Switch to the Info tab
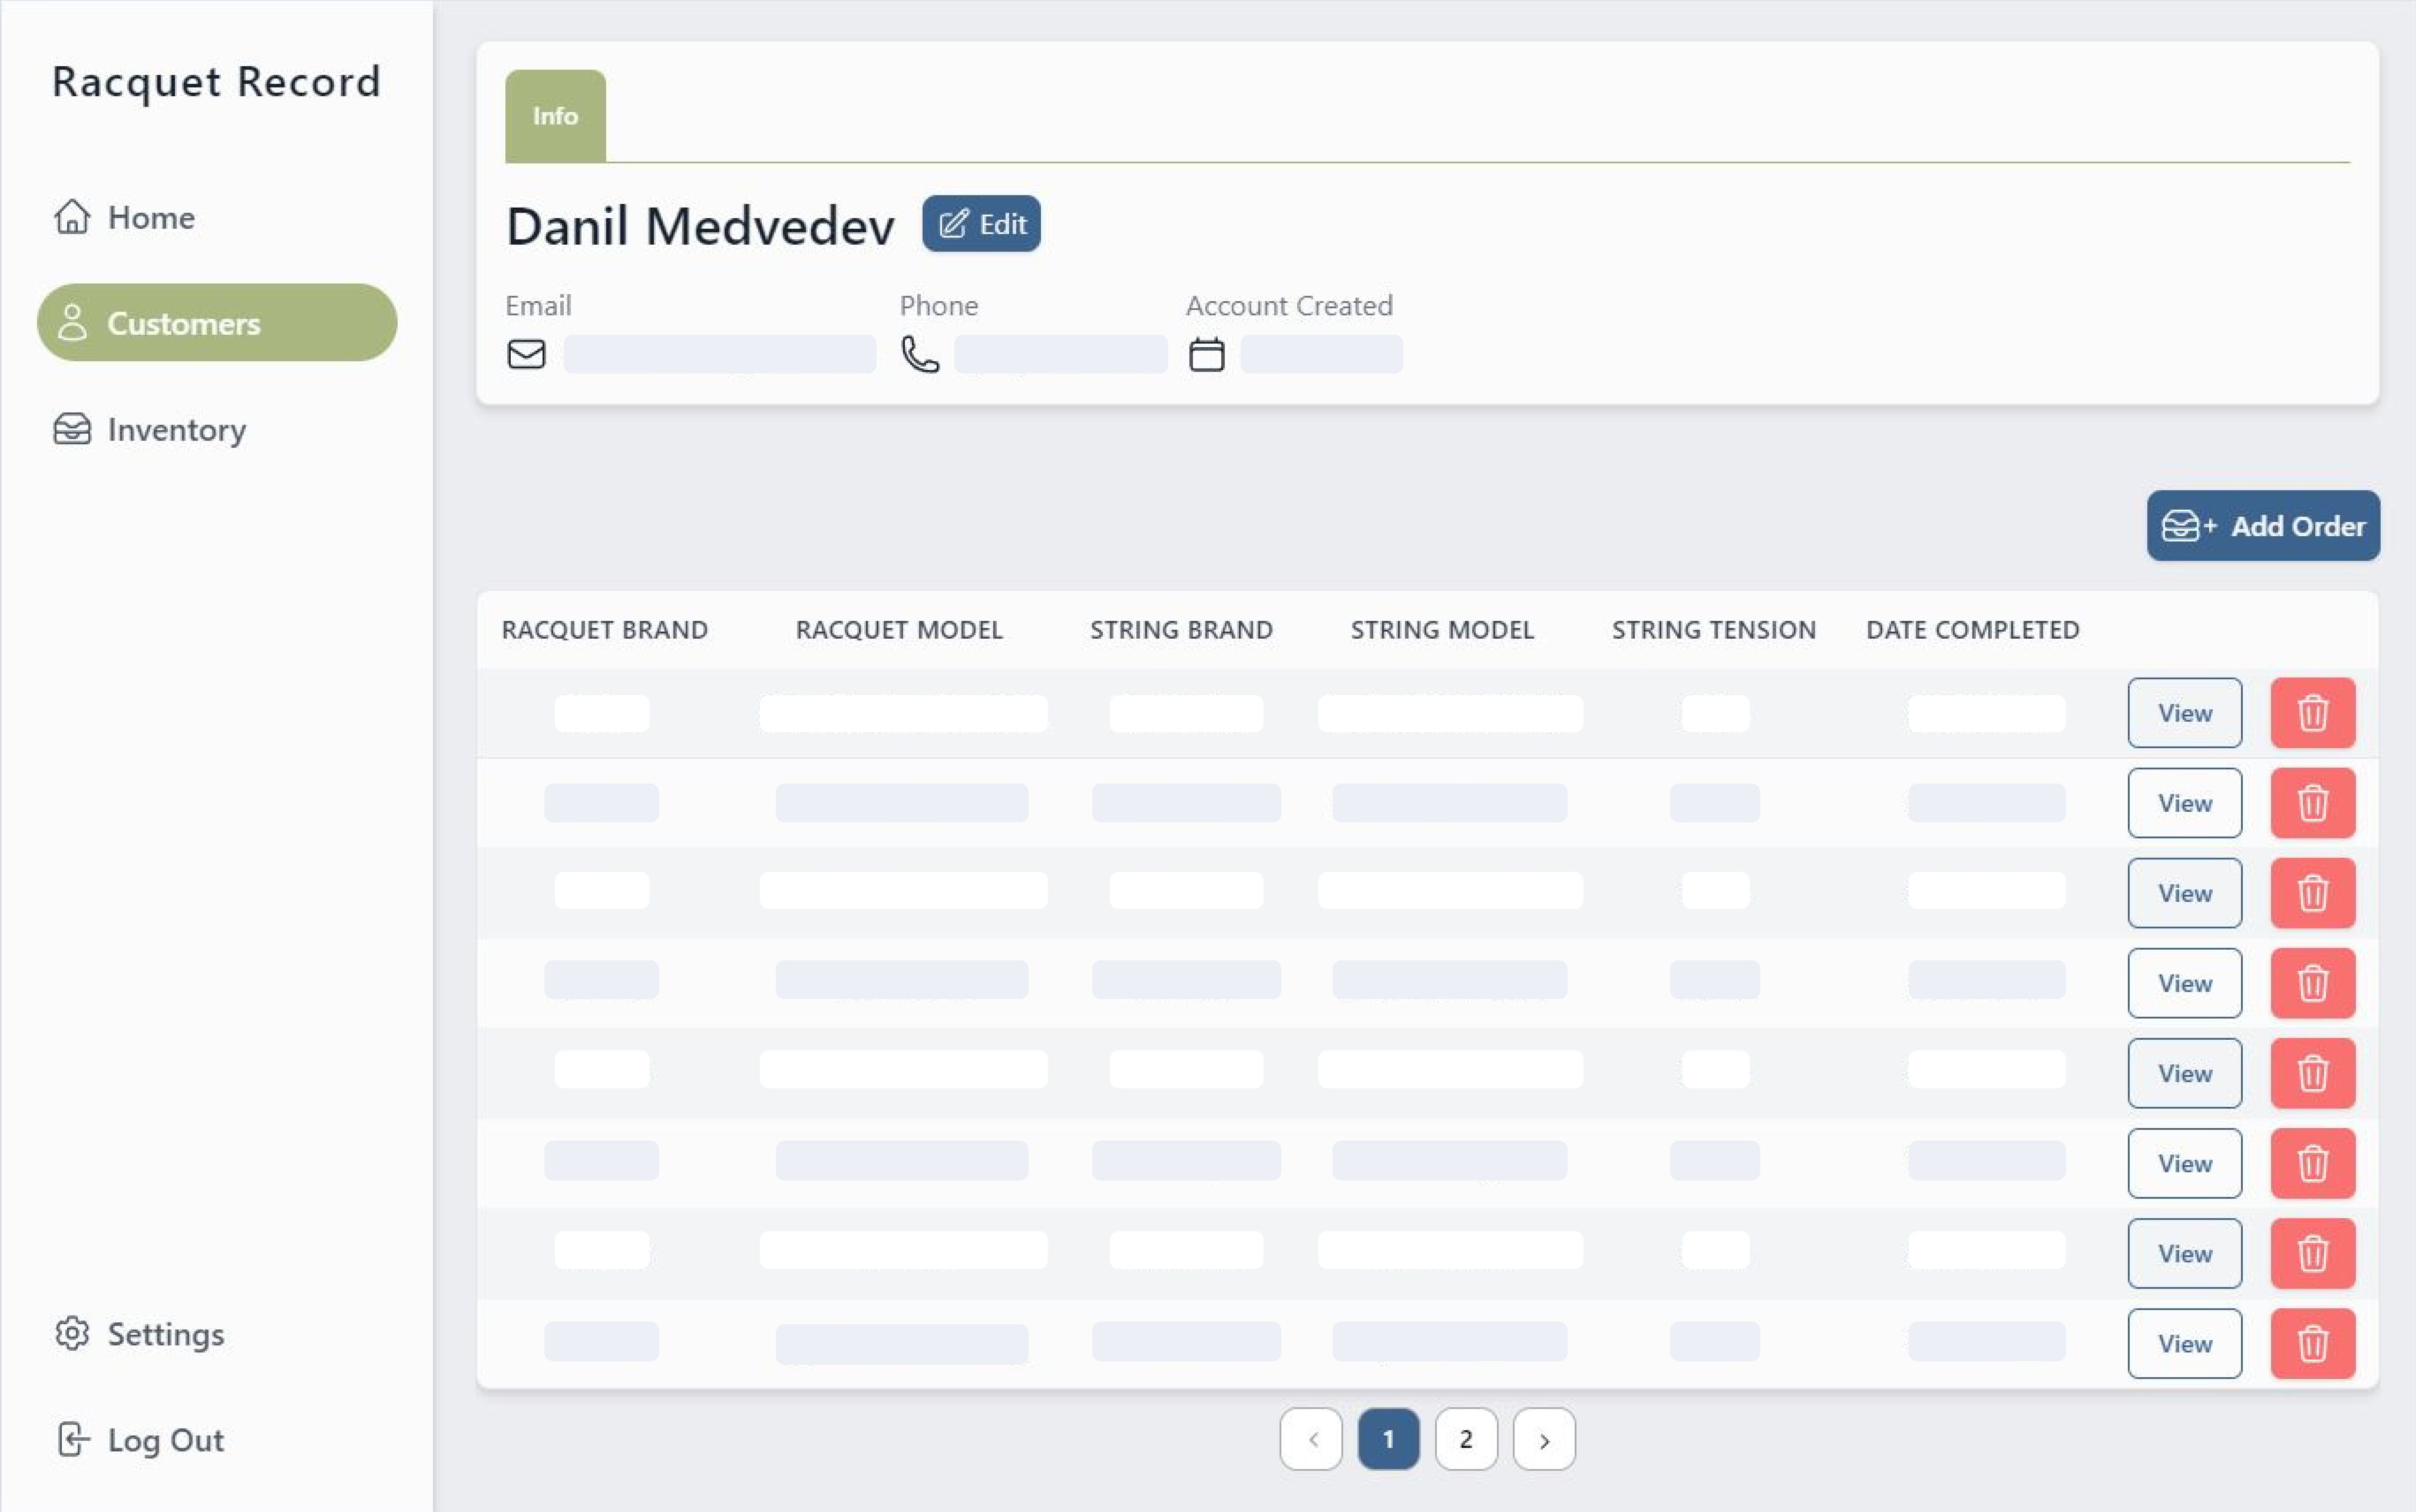The height and width of the screenshot is (1512, 2416). point(555,116)
